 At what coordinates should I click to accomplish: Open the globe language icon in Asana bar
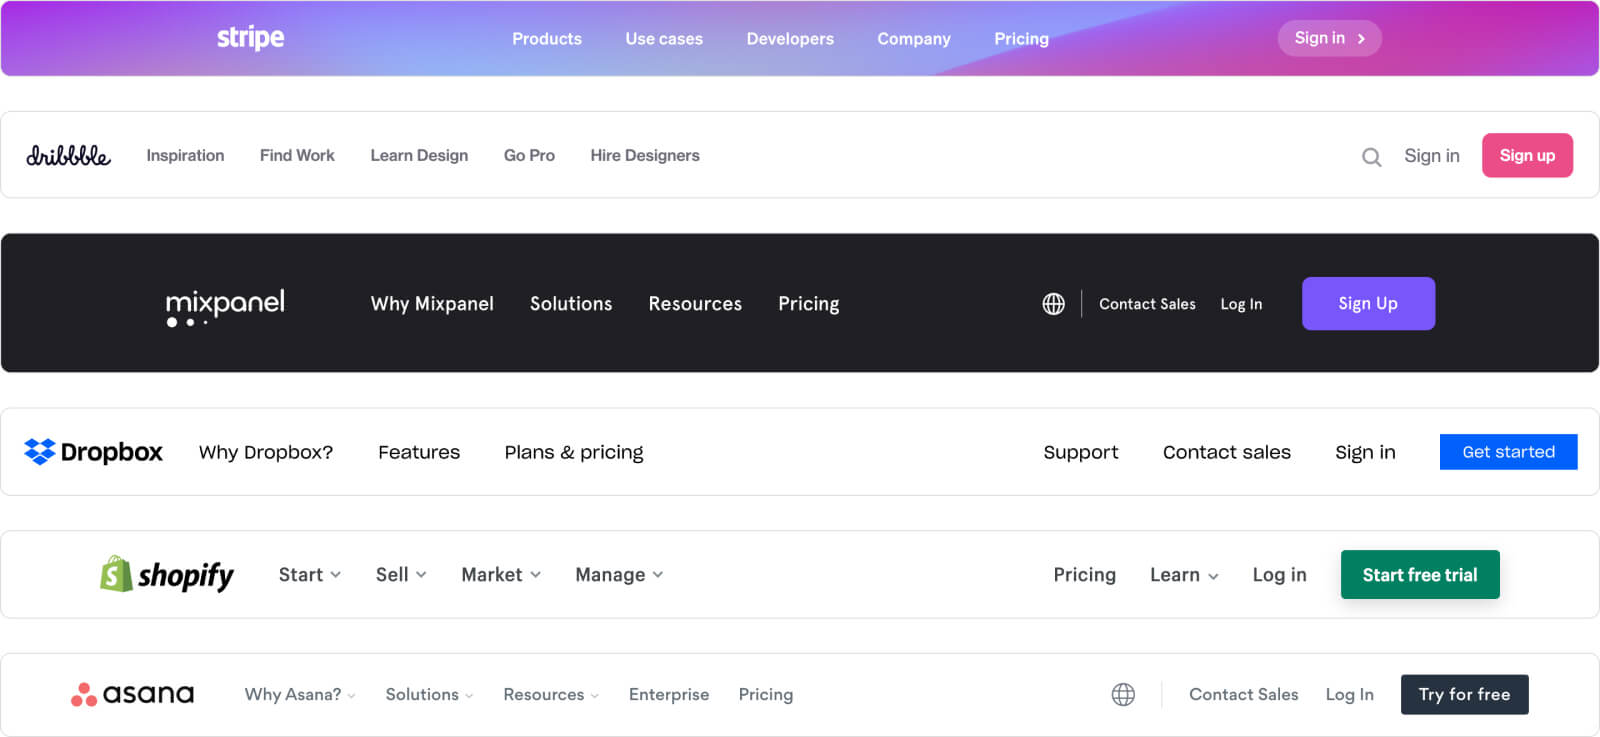1123,694
